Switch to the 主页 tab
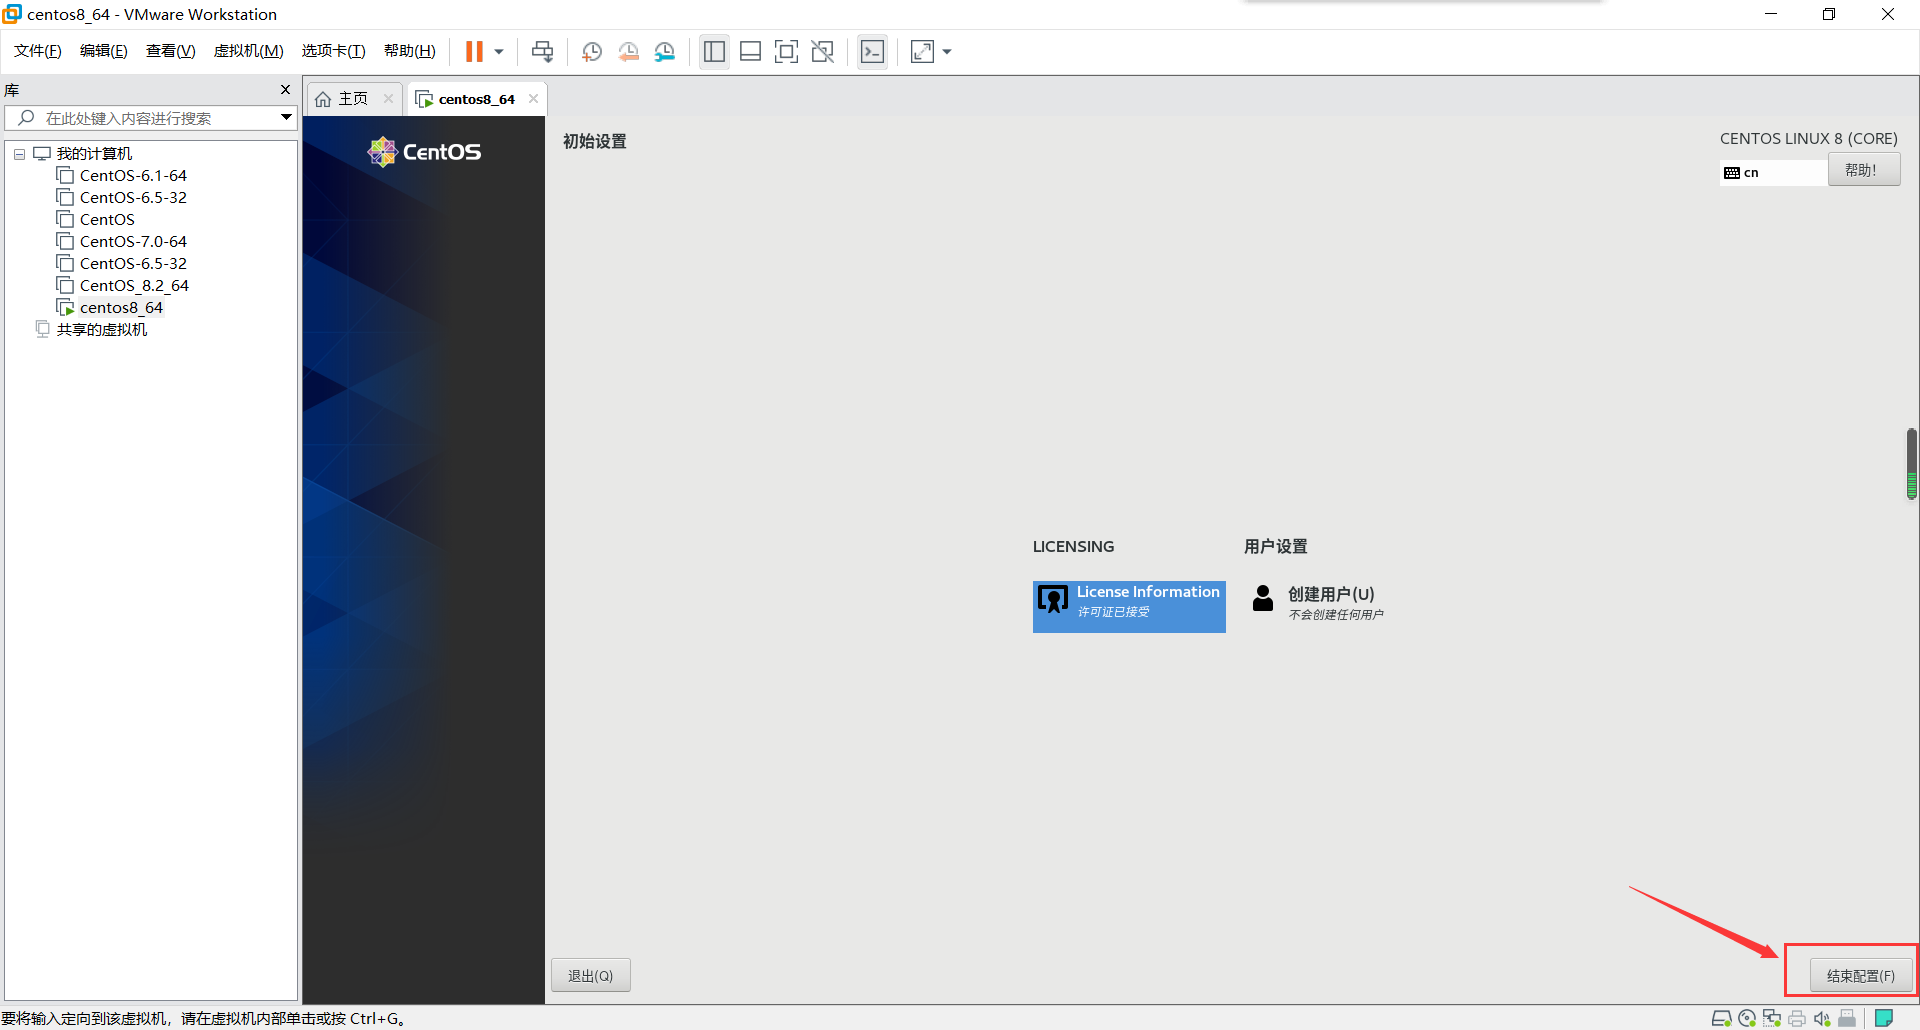Image resolution: width=1920 pixels, height=1030 pixels. (x=347, y=98)
